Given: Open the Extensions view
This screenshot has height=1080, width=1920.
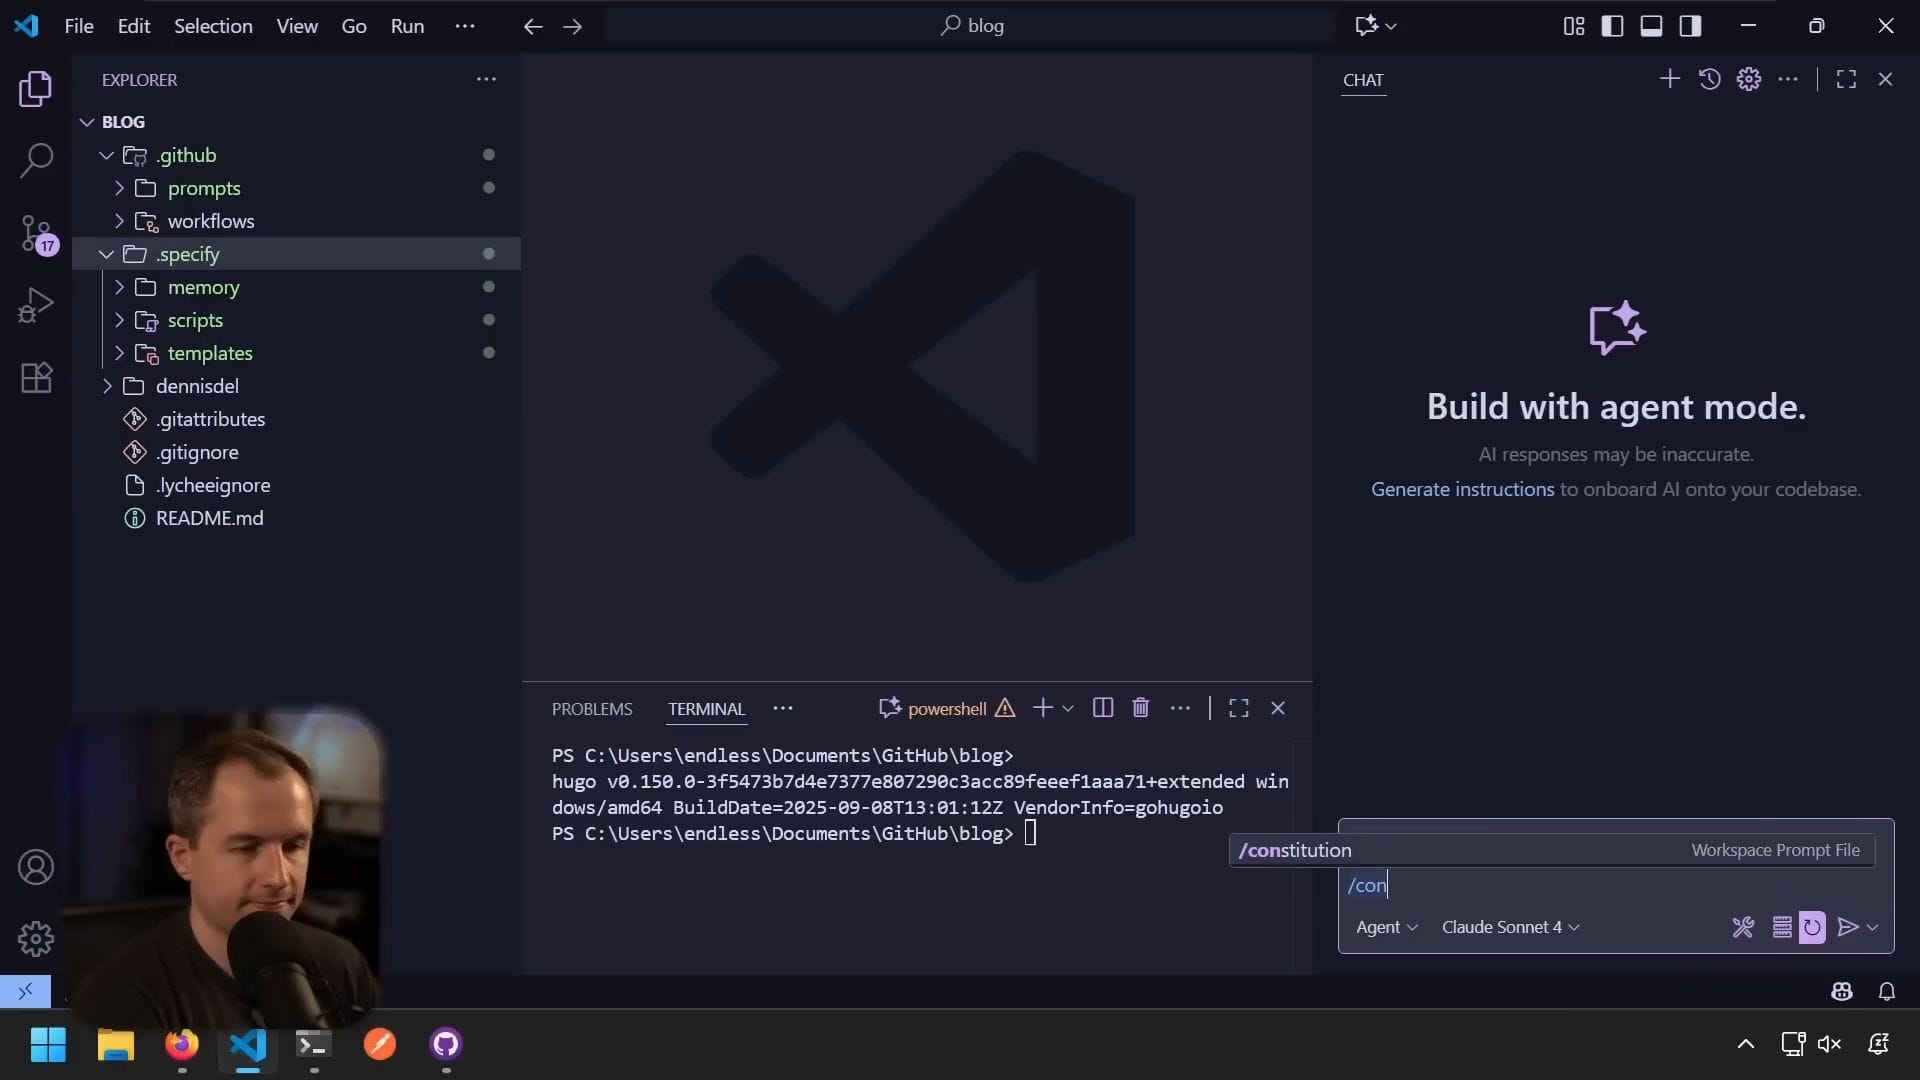Looking at the screenshot, I should click(36, 377).
